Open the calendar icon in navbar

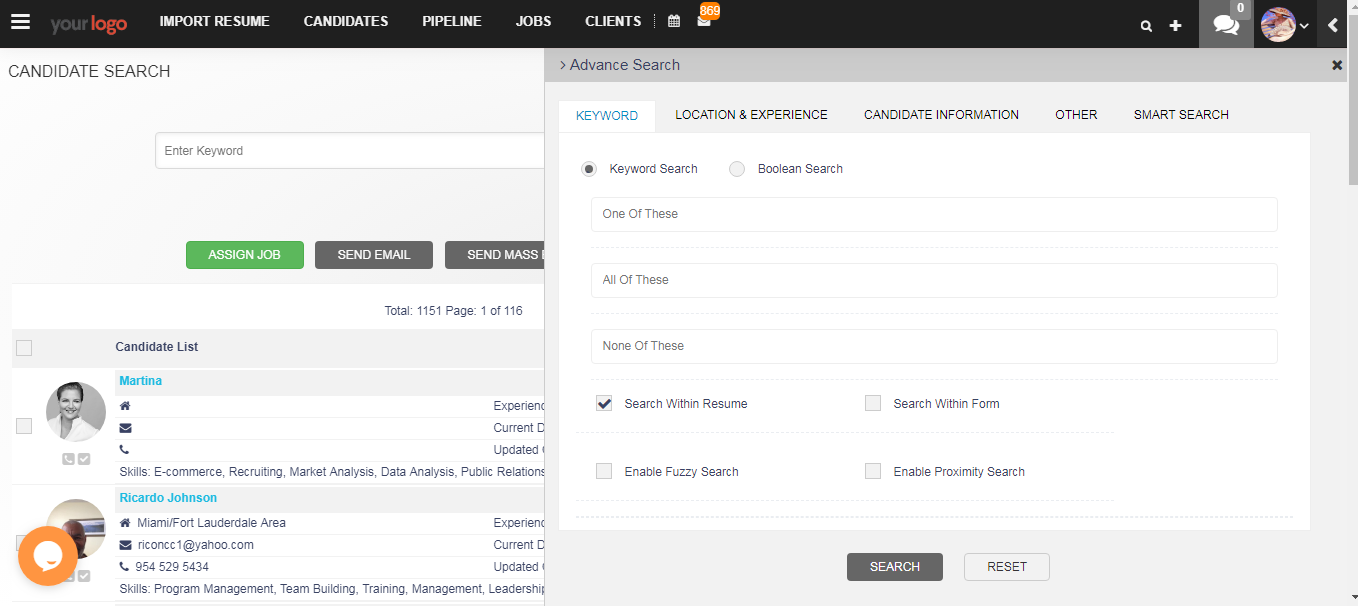click(x=674, y=21)
